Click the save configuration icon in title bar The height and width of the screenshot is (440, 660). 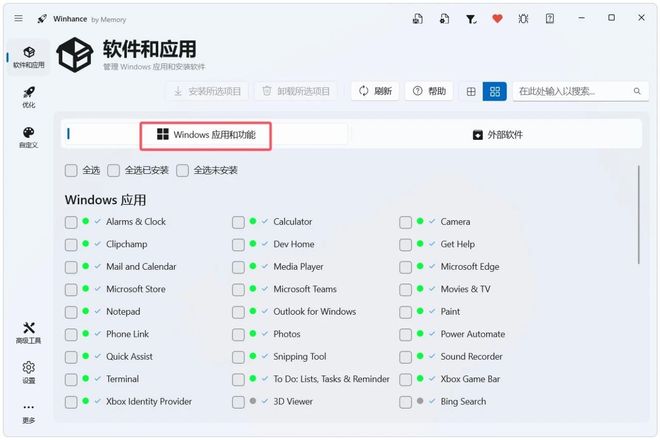(418, 19)
